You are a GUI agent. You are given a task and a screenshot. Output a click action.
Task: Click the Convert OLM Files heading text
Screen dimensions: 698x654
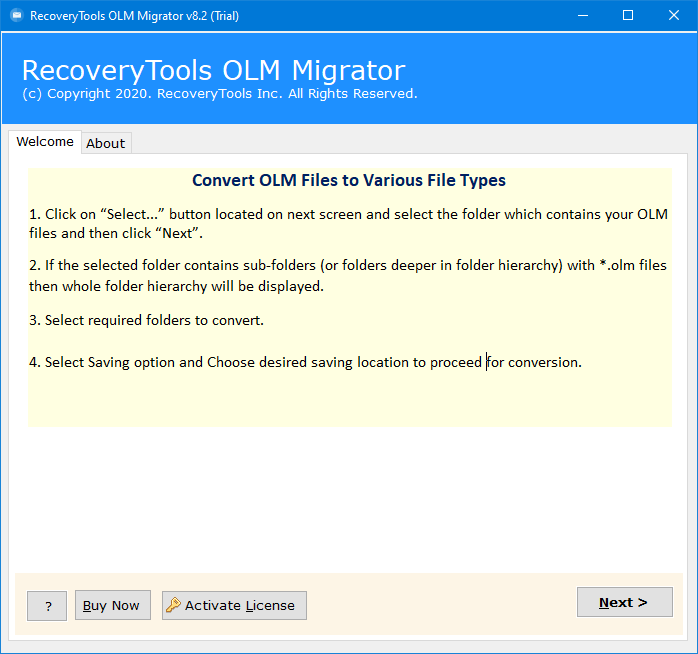pos(349,180)
